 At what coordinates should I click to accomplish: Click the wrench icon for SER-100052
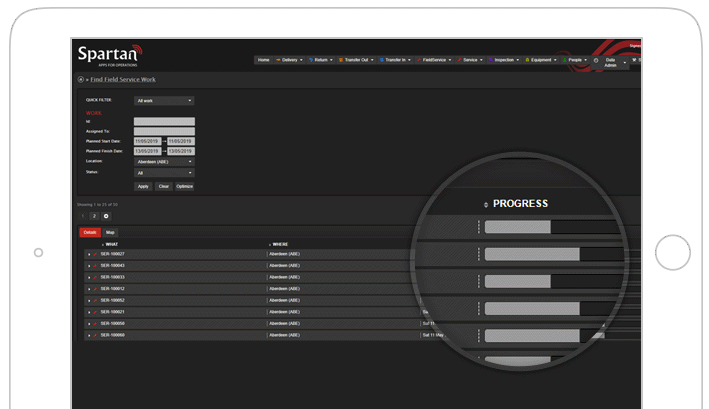95,301
